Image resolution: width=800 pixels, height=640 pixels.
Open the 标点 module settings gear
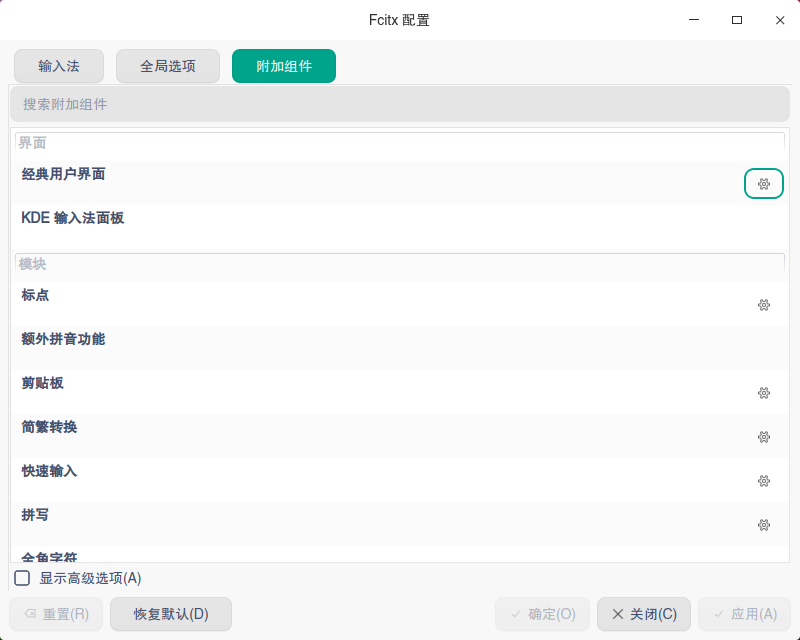763,305
